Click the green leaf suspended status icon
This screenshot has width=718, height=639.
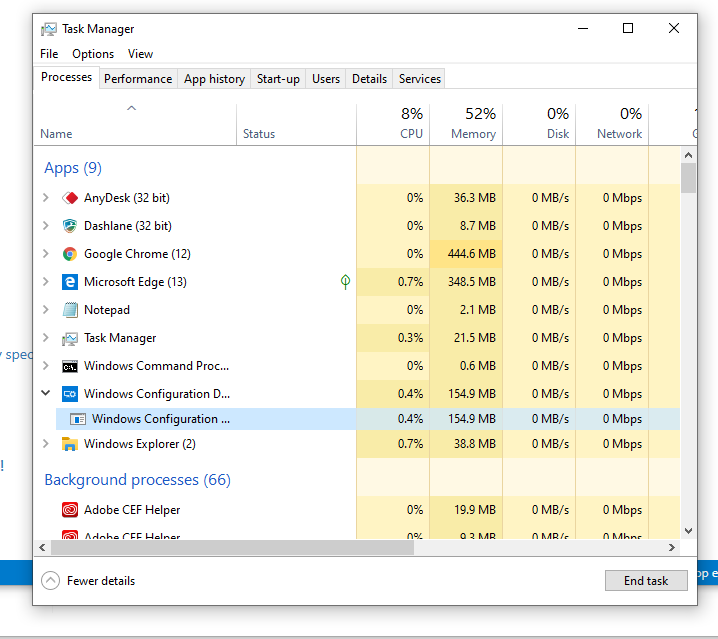[x=345, y=281]
